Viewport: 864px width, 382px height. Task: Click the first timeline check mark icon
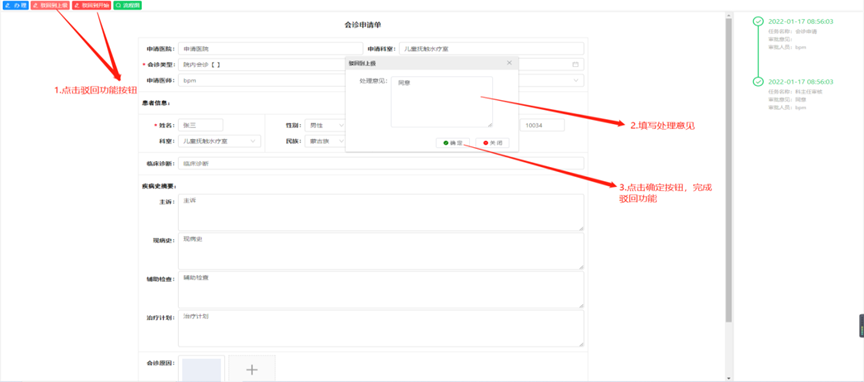pos(758,21)
